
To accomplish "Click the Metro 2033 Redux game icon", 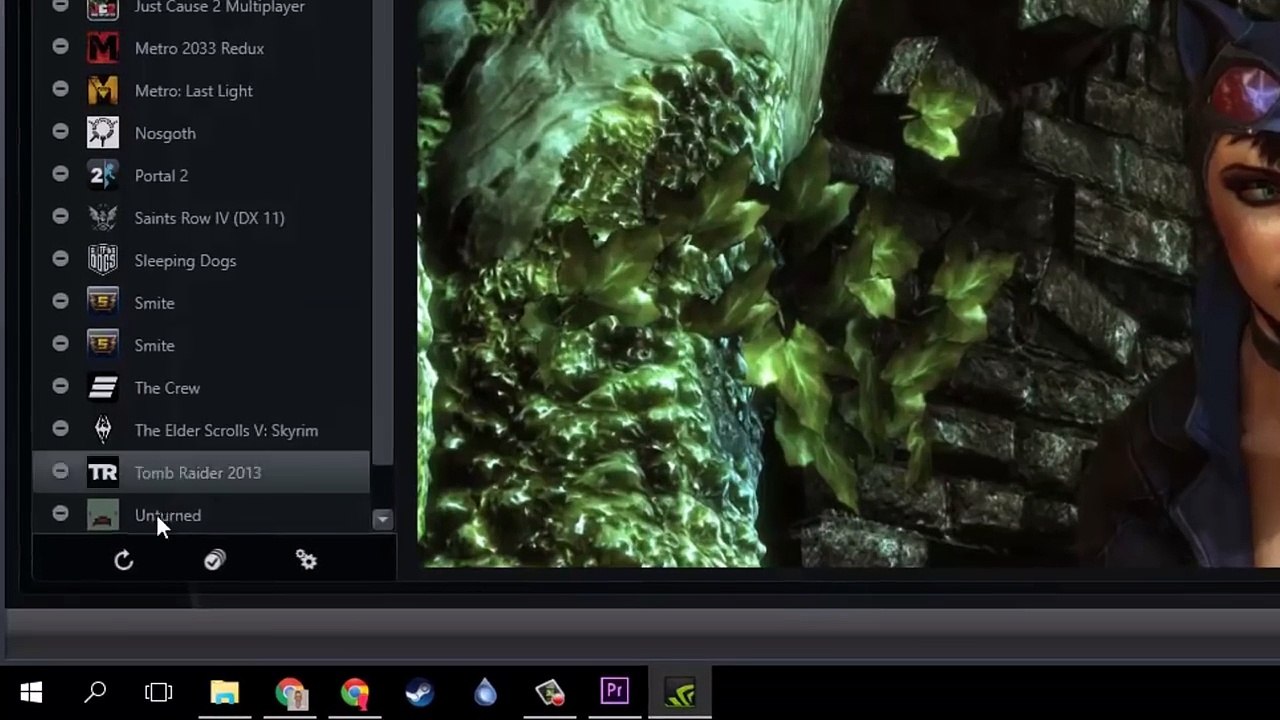I will [103, 48].
